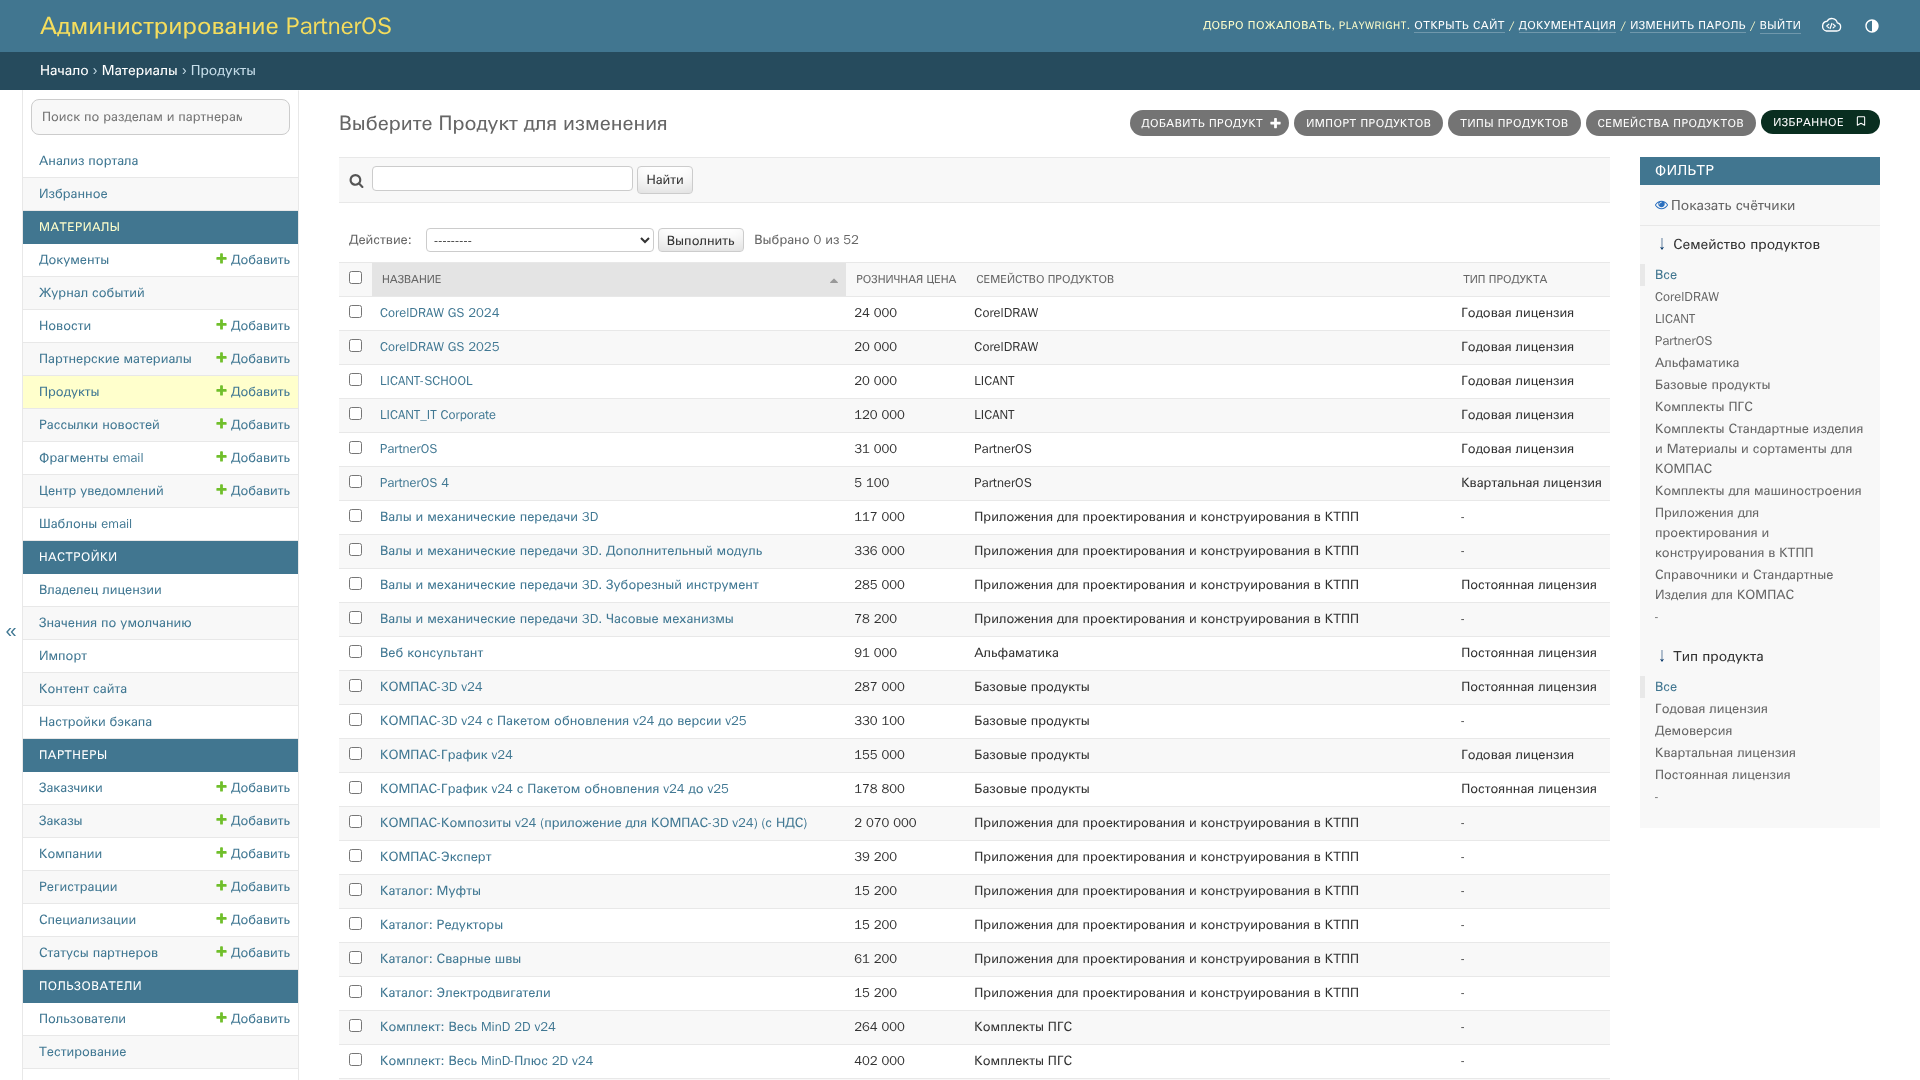Click the Импорт продуктов button
1920x1080 pixels.
pyautogui.click(x=1368, y=123)
